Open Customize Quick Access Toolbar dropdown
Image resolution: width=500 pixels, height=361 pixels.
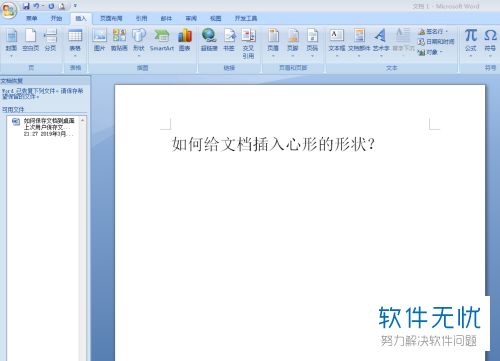click(75, 6)
